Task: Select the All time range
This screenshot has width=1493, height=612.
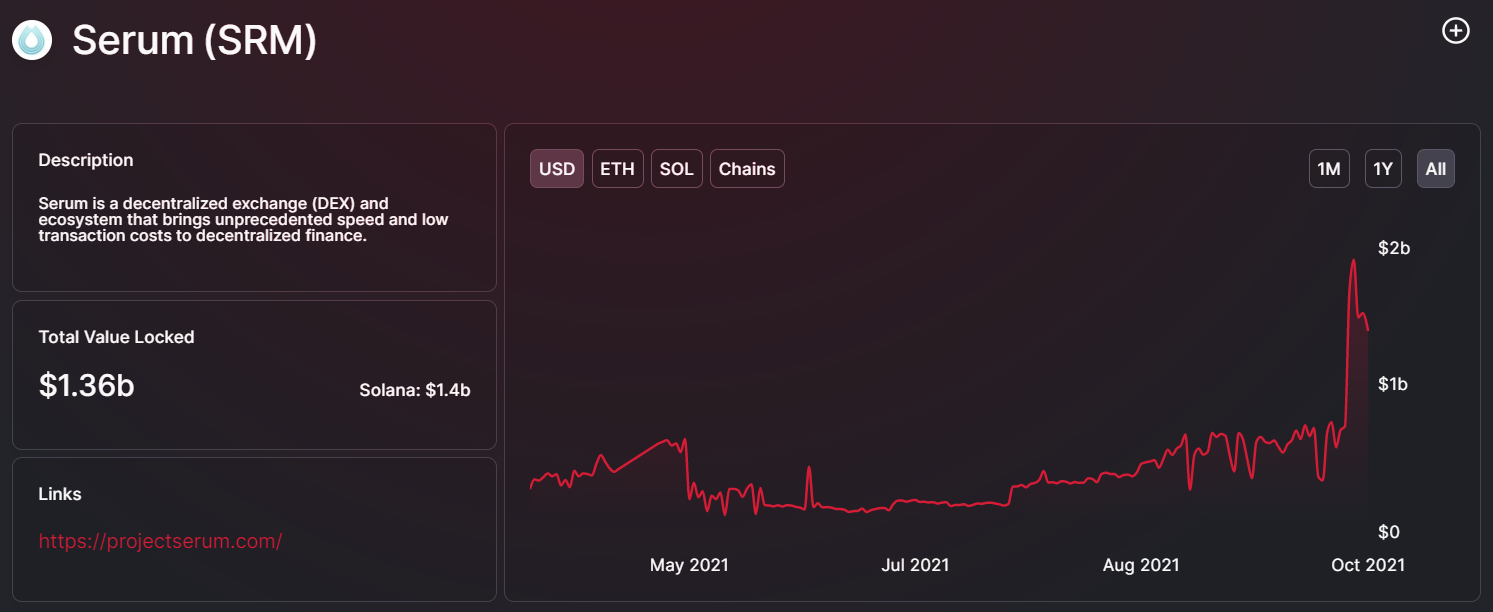Action: click(x=1436, y=169)
